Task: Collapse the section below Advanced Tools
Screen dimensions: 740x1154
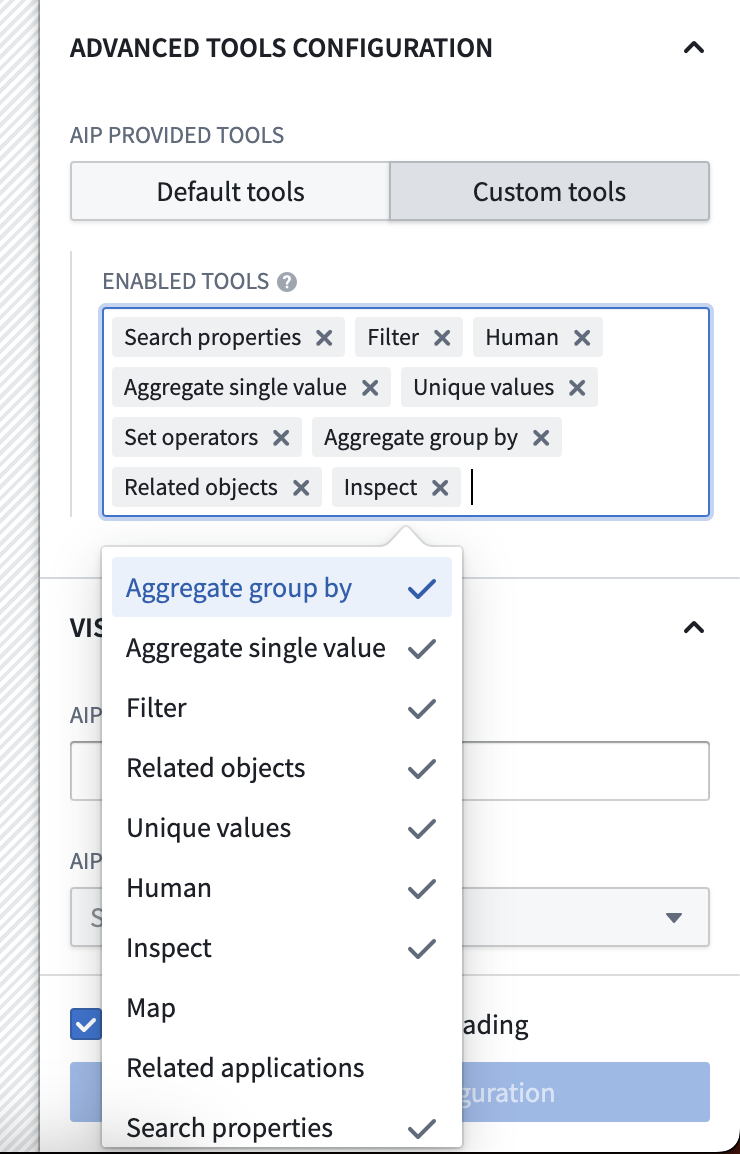Action: [694, 627]
